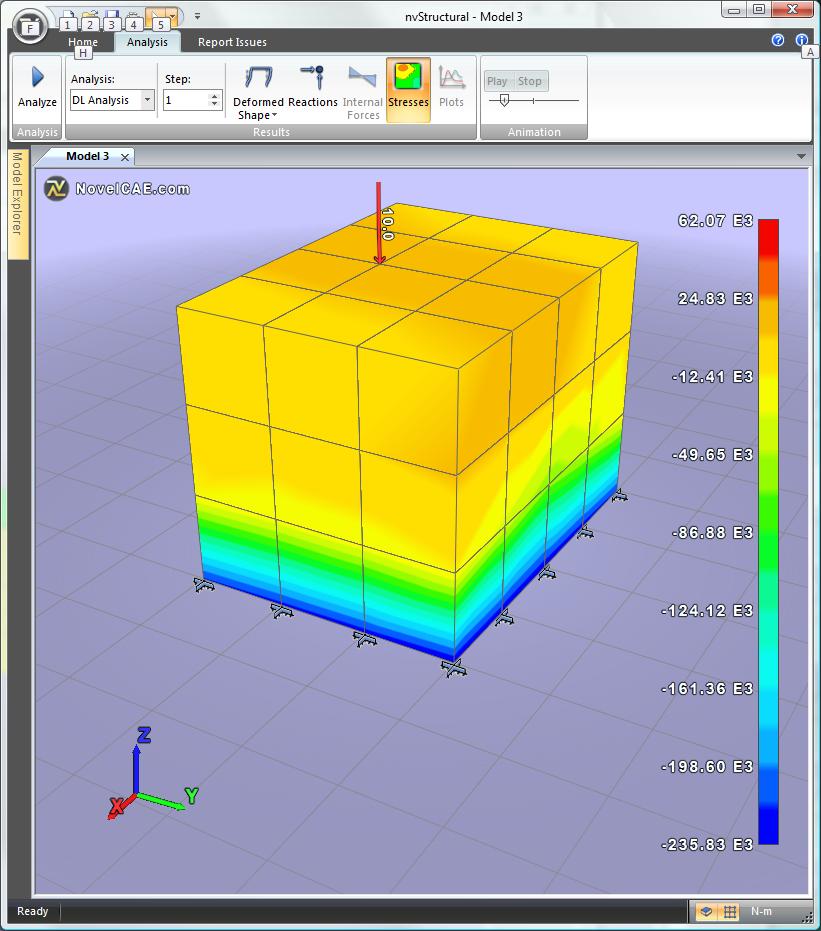Open the Plots results icon
The width and height of the screenshot is (821, 931).
click(x=451, y=88)
